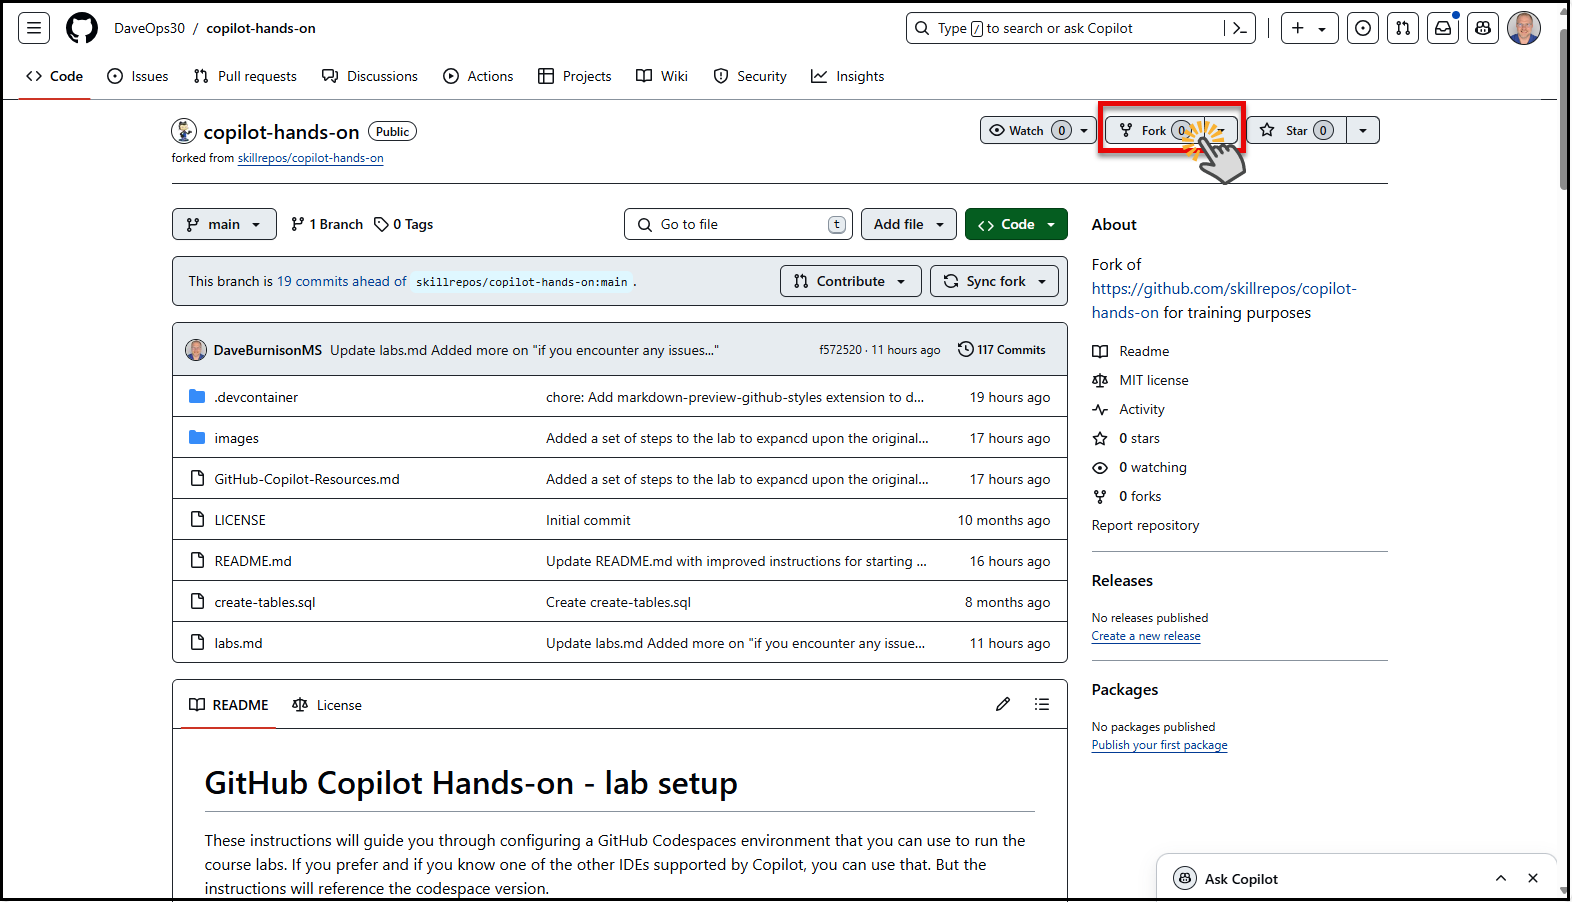Click the 0 forks link

coord(1140,496)
